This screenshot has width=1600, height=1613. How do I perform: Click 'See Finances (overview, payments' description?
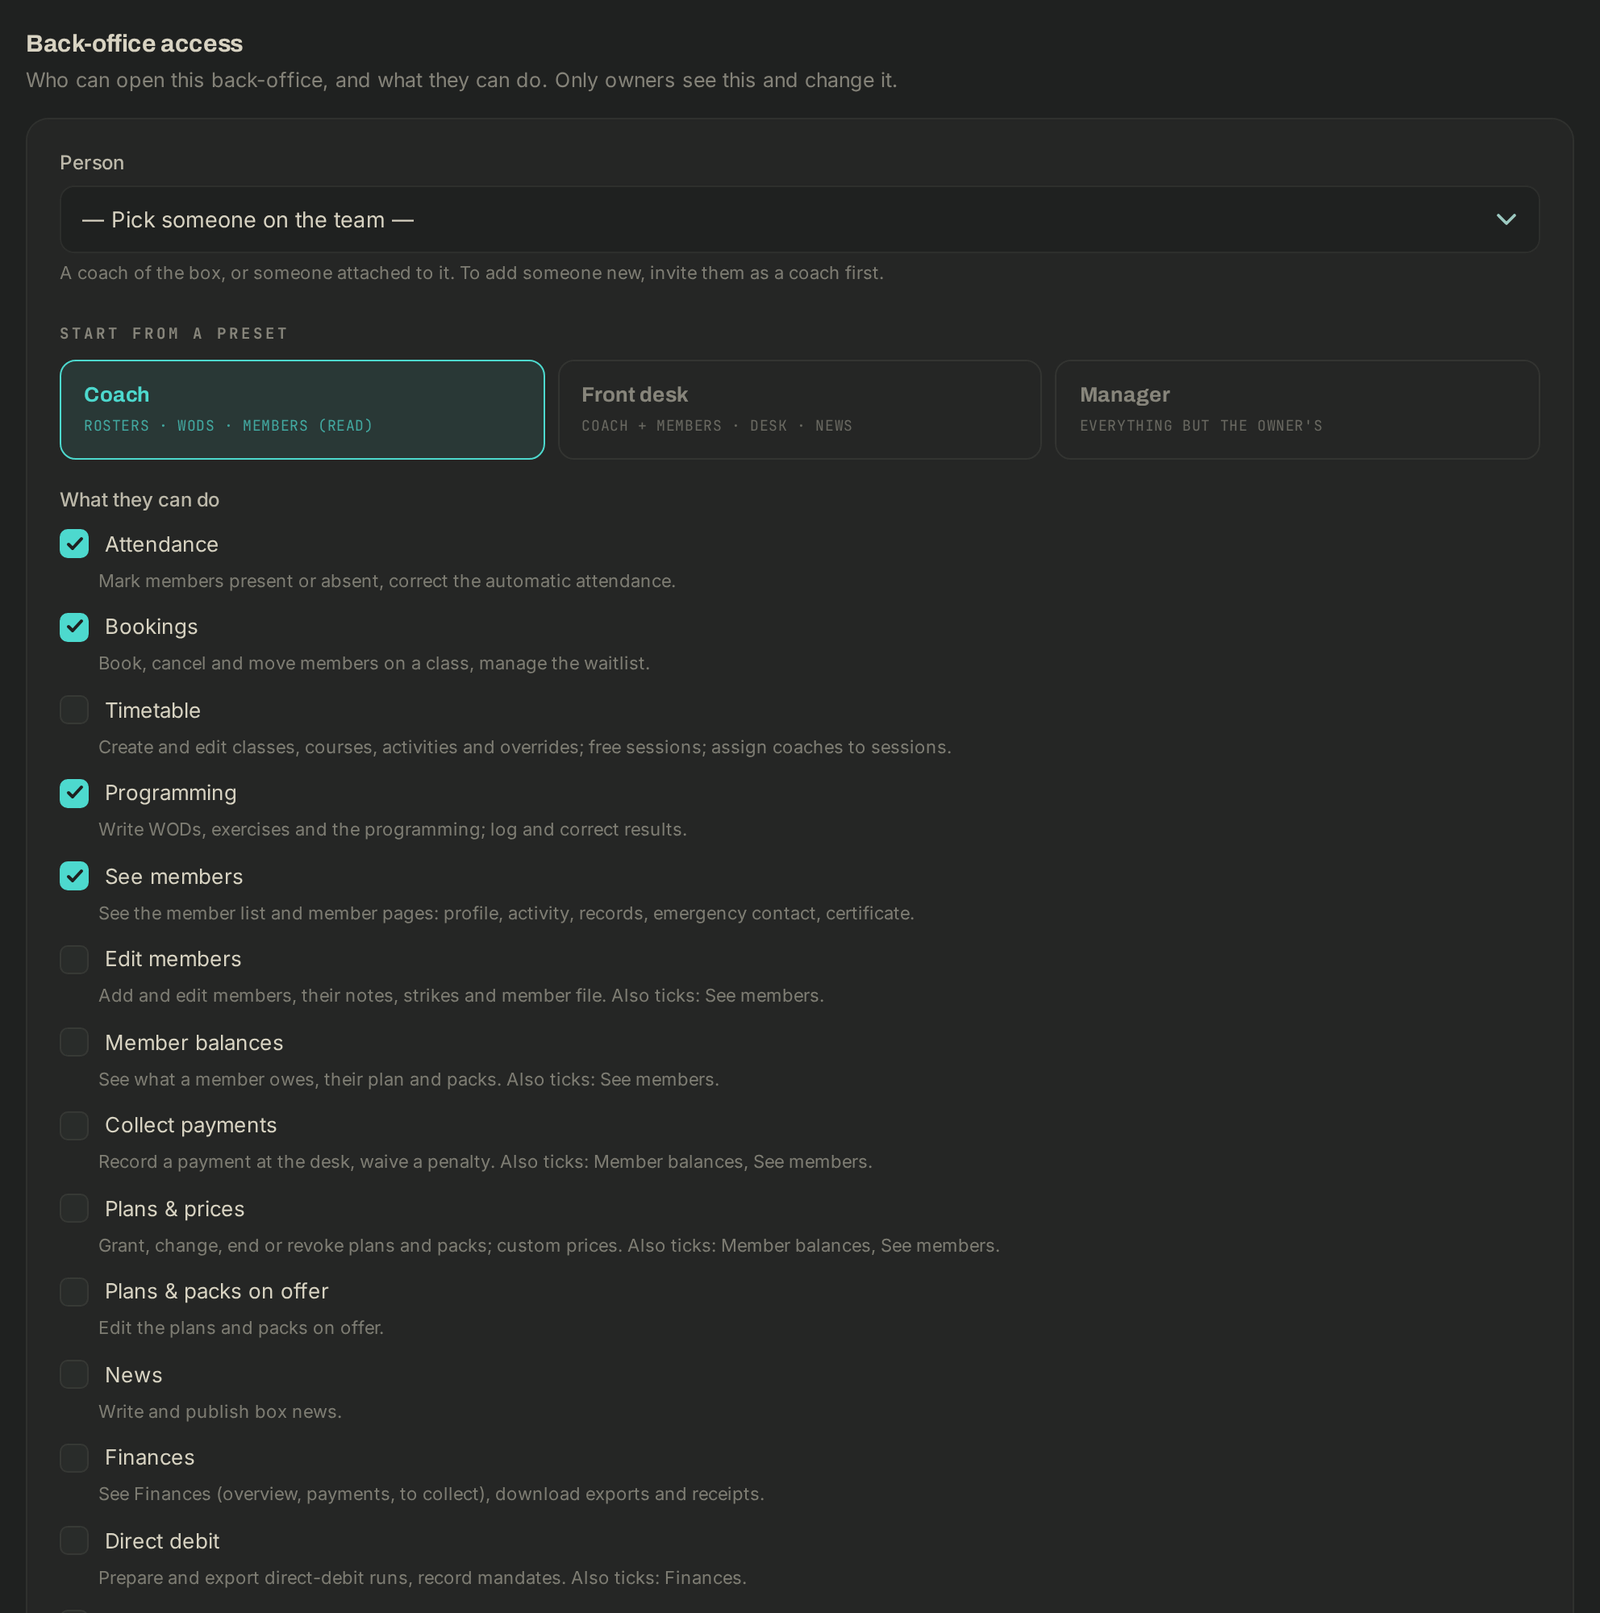(431, 1494)
